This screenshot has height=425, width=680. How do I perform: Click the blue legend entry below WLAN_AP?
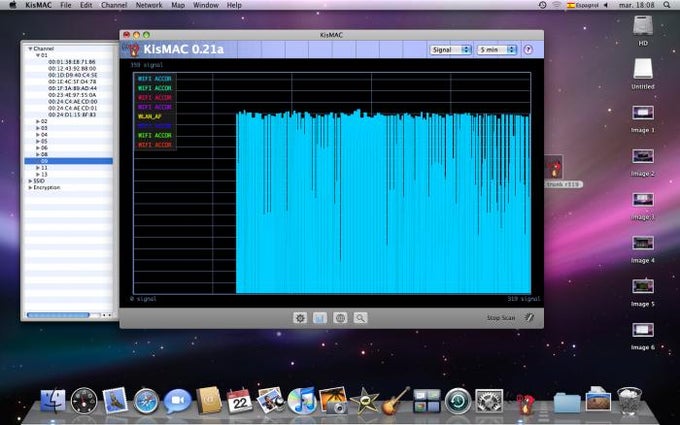coord(154,126)
